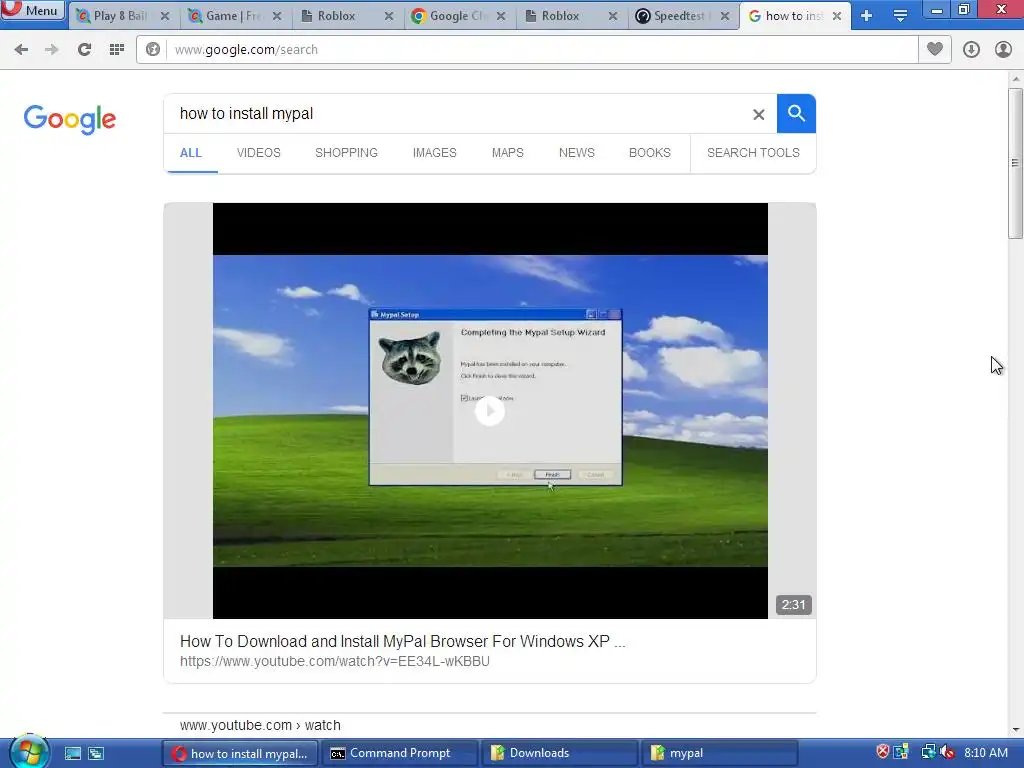
Task: Click the scrollbar down arrow
Action: (1016, 729)
